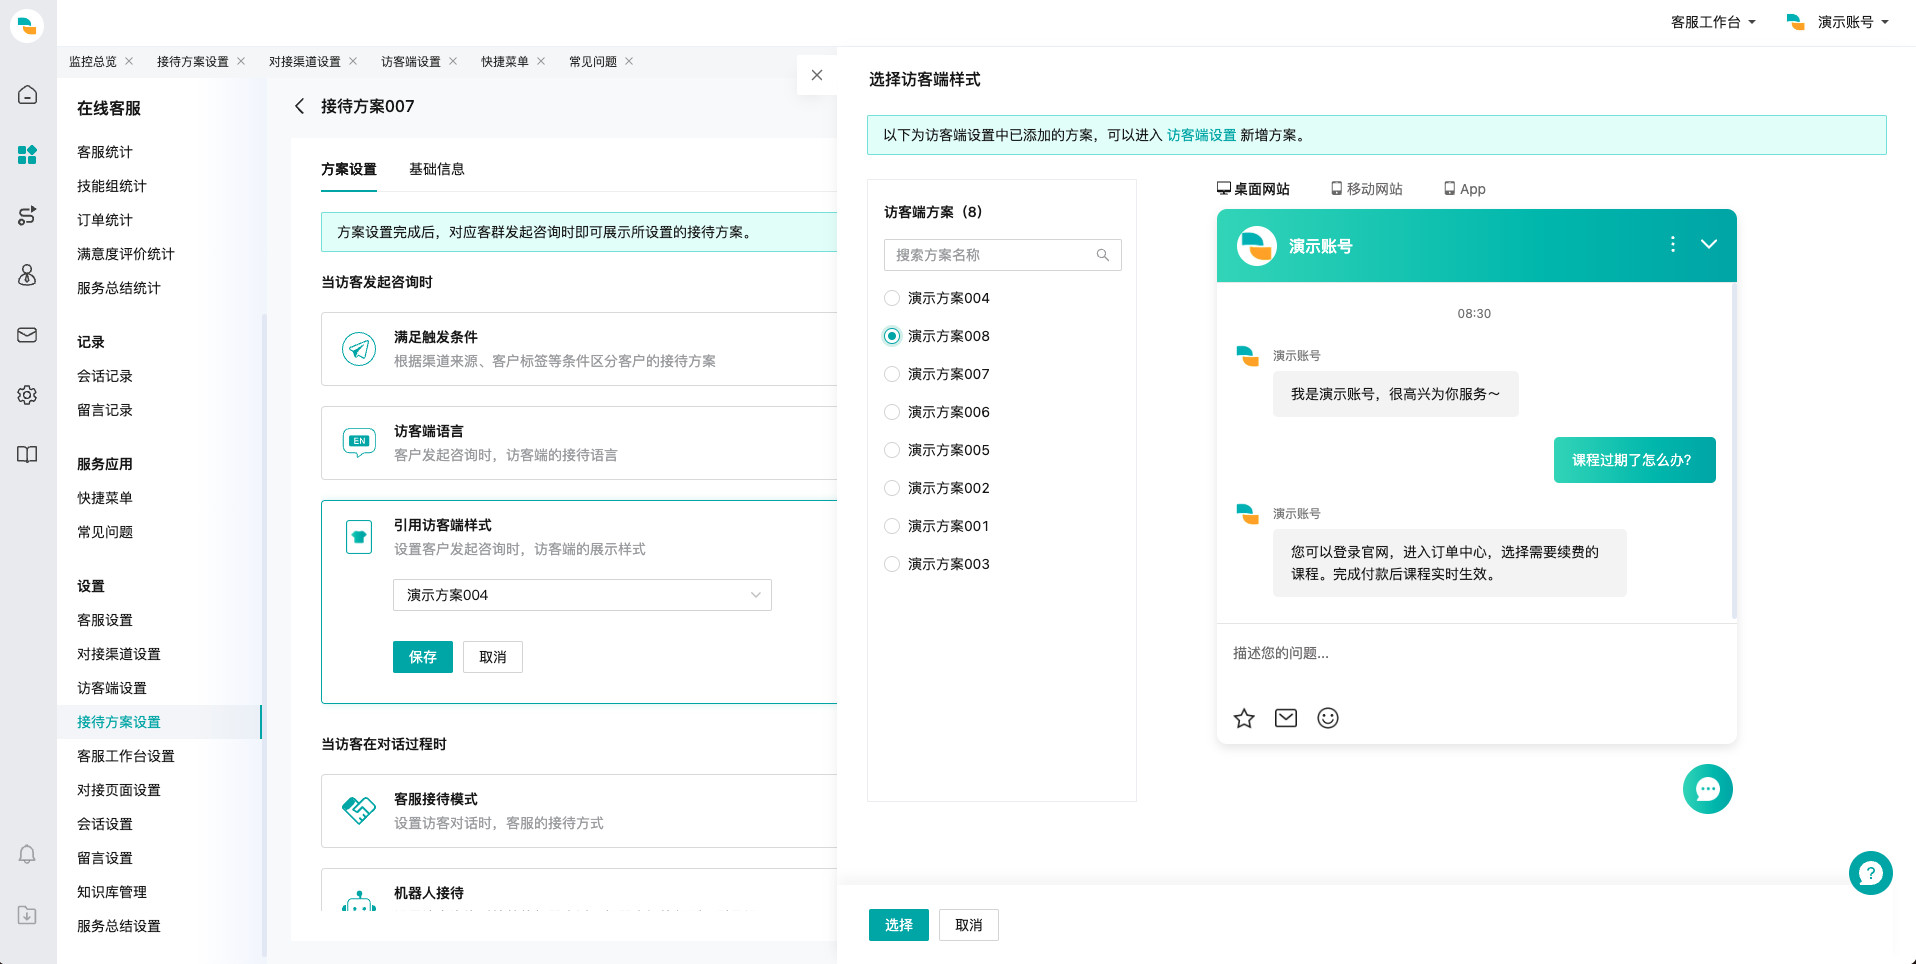
Task: Open the routing icon in left sidebar
Action: tap(27, 215)
